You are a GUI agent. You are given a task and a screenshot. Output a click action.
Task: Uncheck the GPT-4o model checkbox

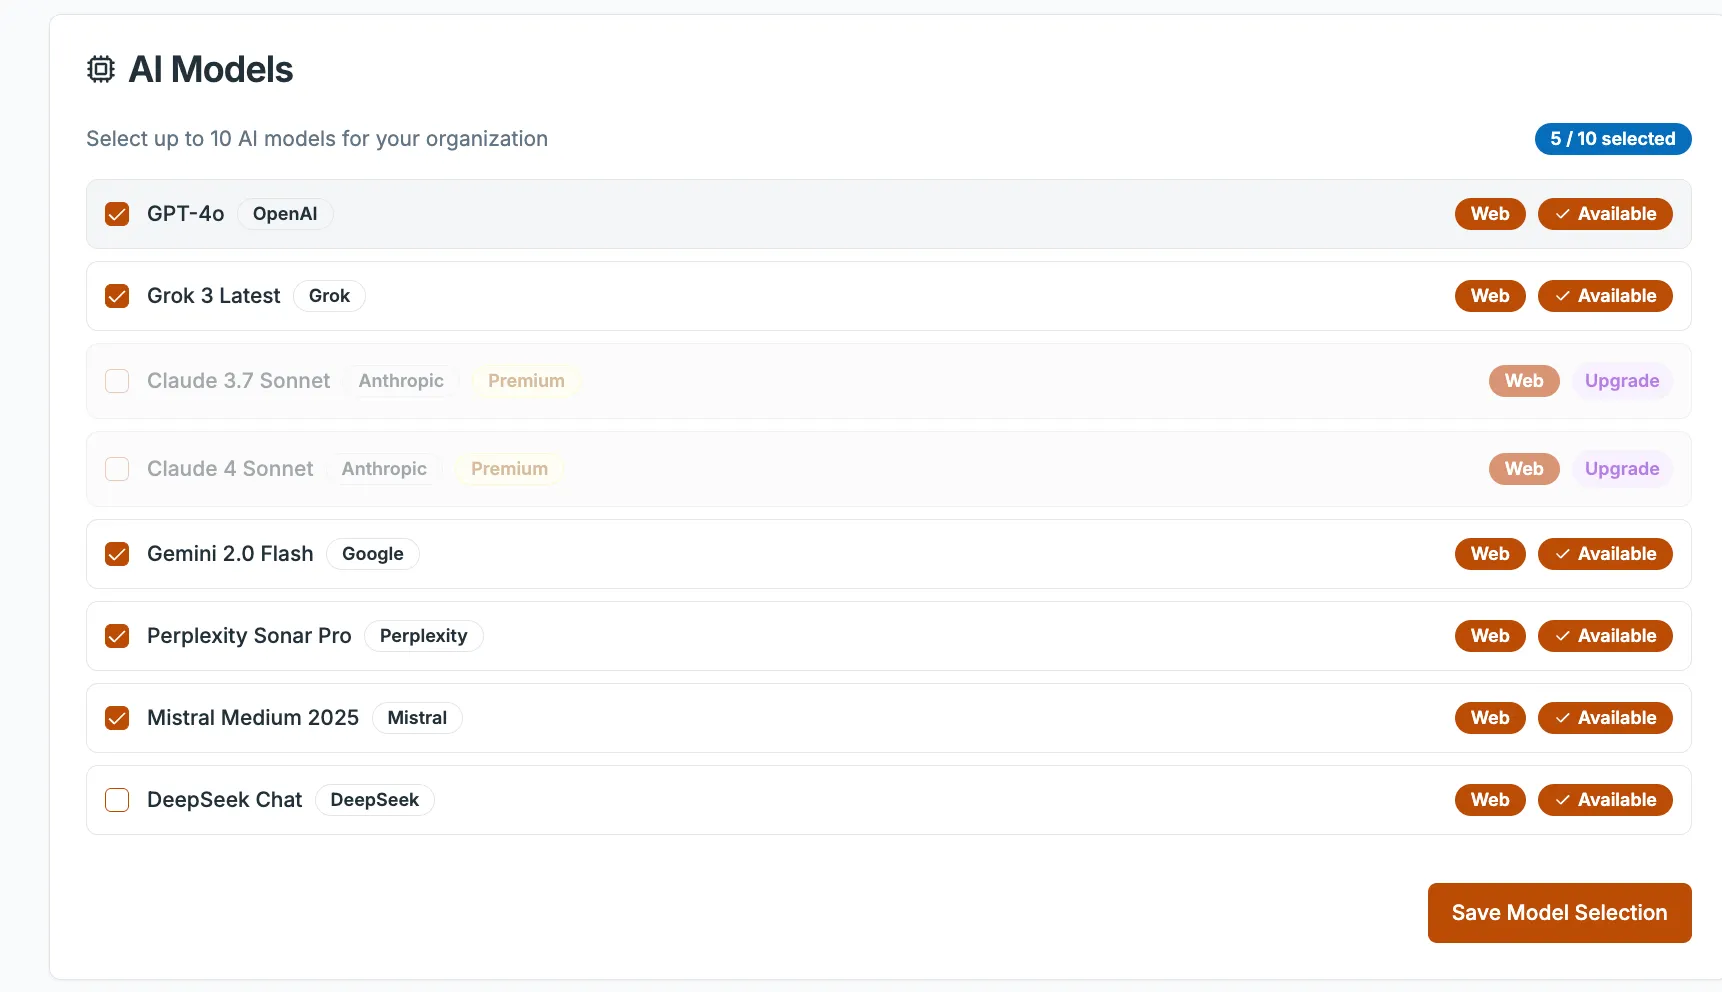117,214
